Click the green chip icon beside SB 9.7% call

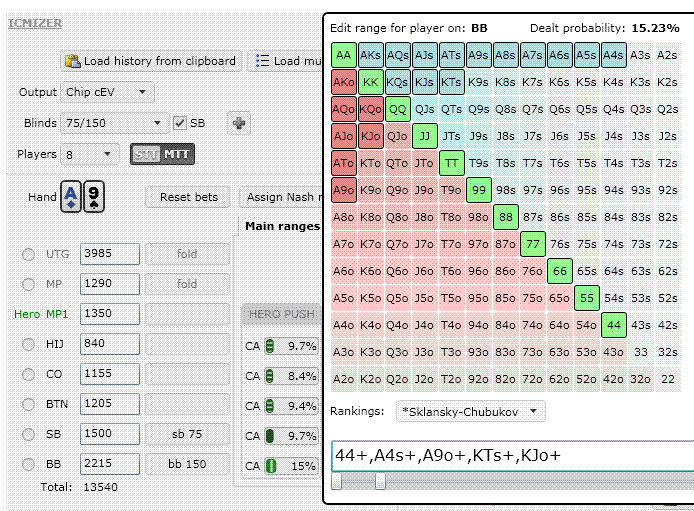[x=270, y=436]
